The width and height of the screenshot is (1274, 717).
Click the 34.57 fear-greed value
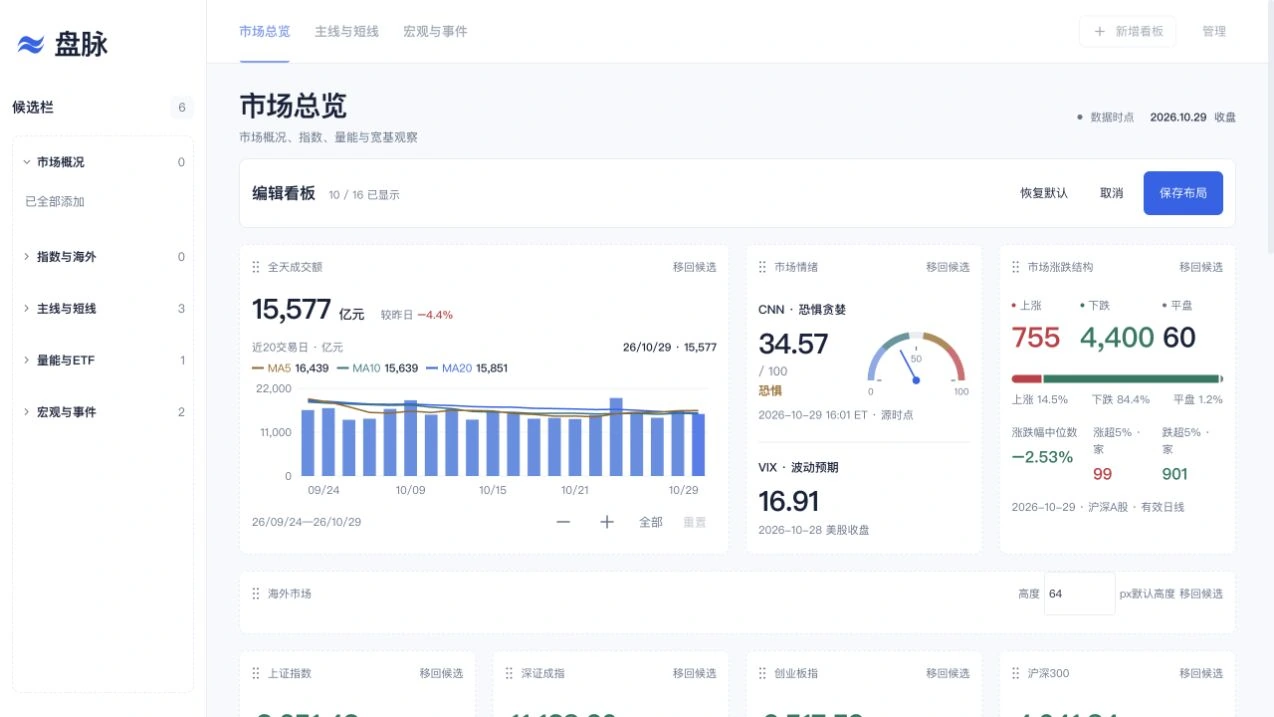tap(793, 344)
